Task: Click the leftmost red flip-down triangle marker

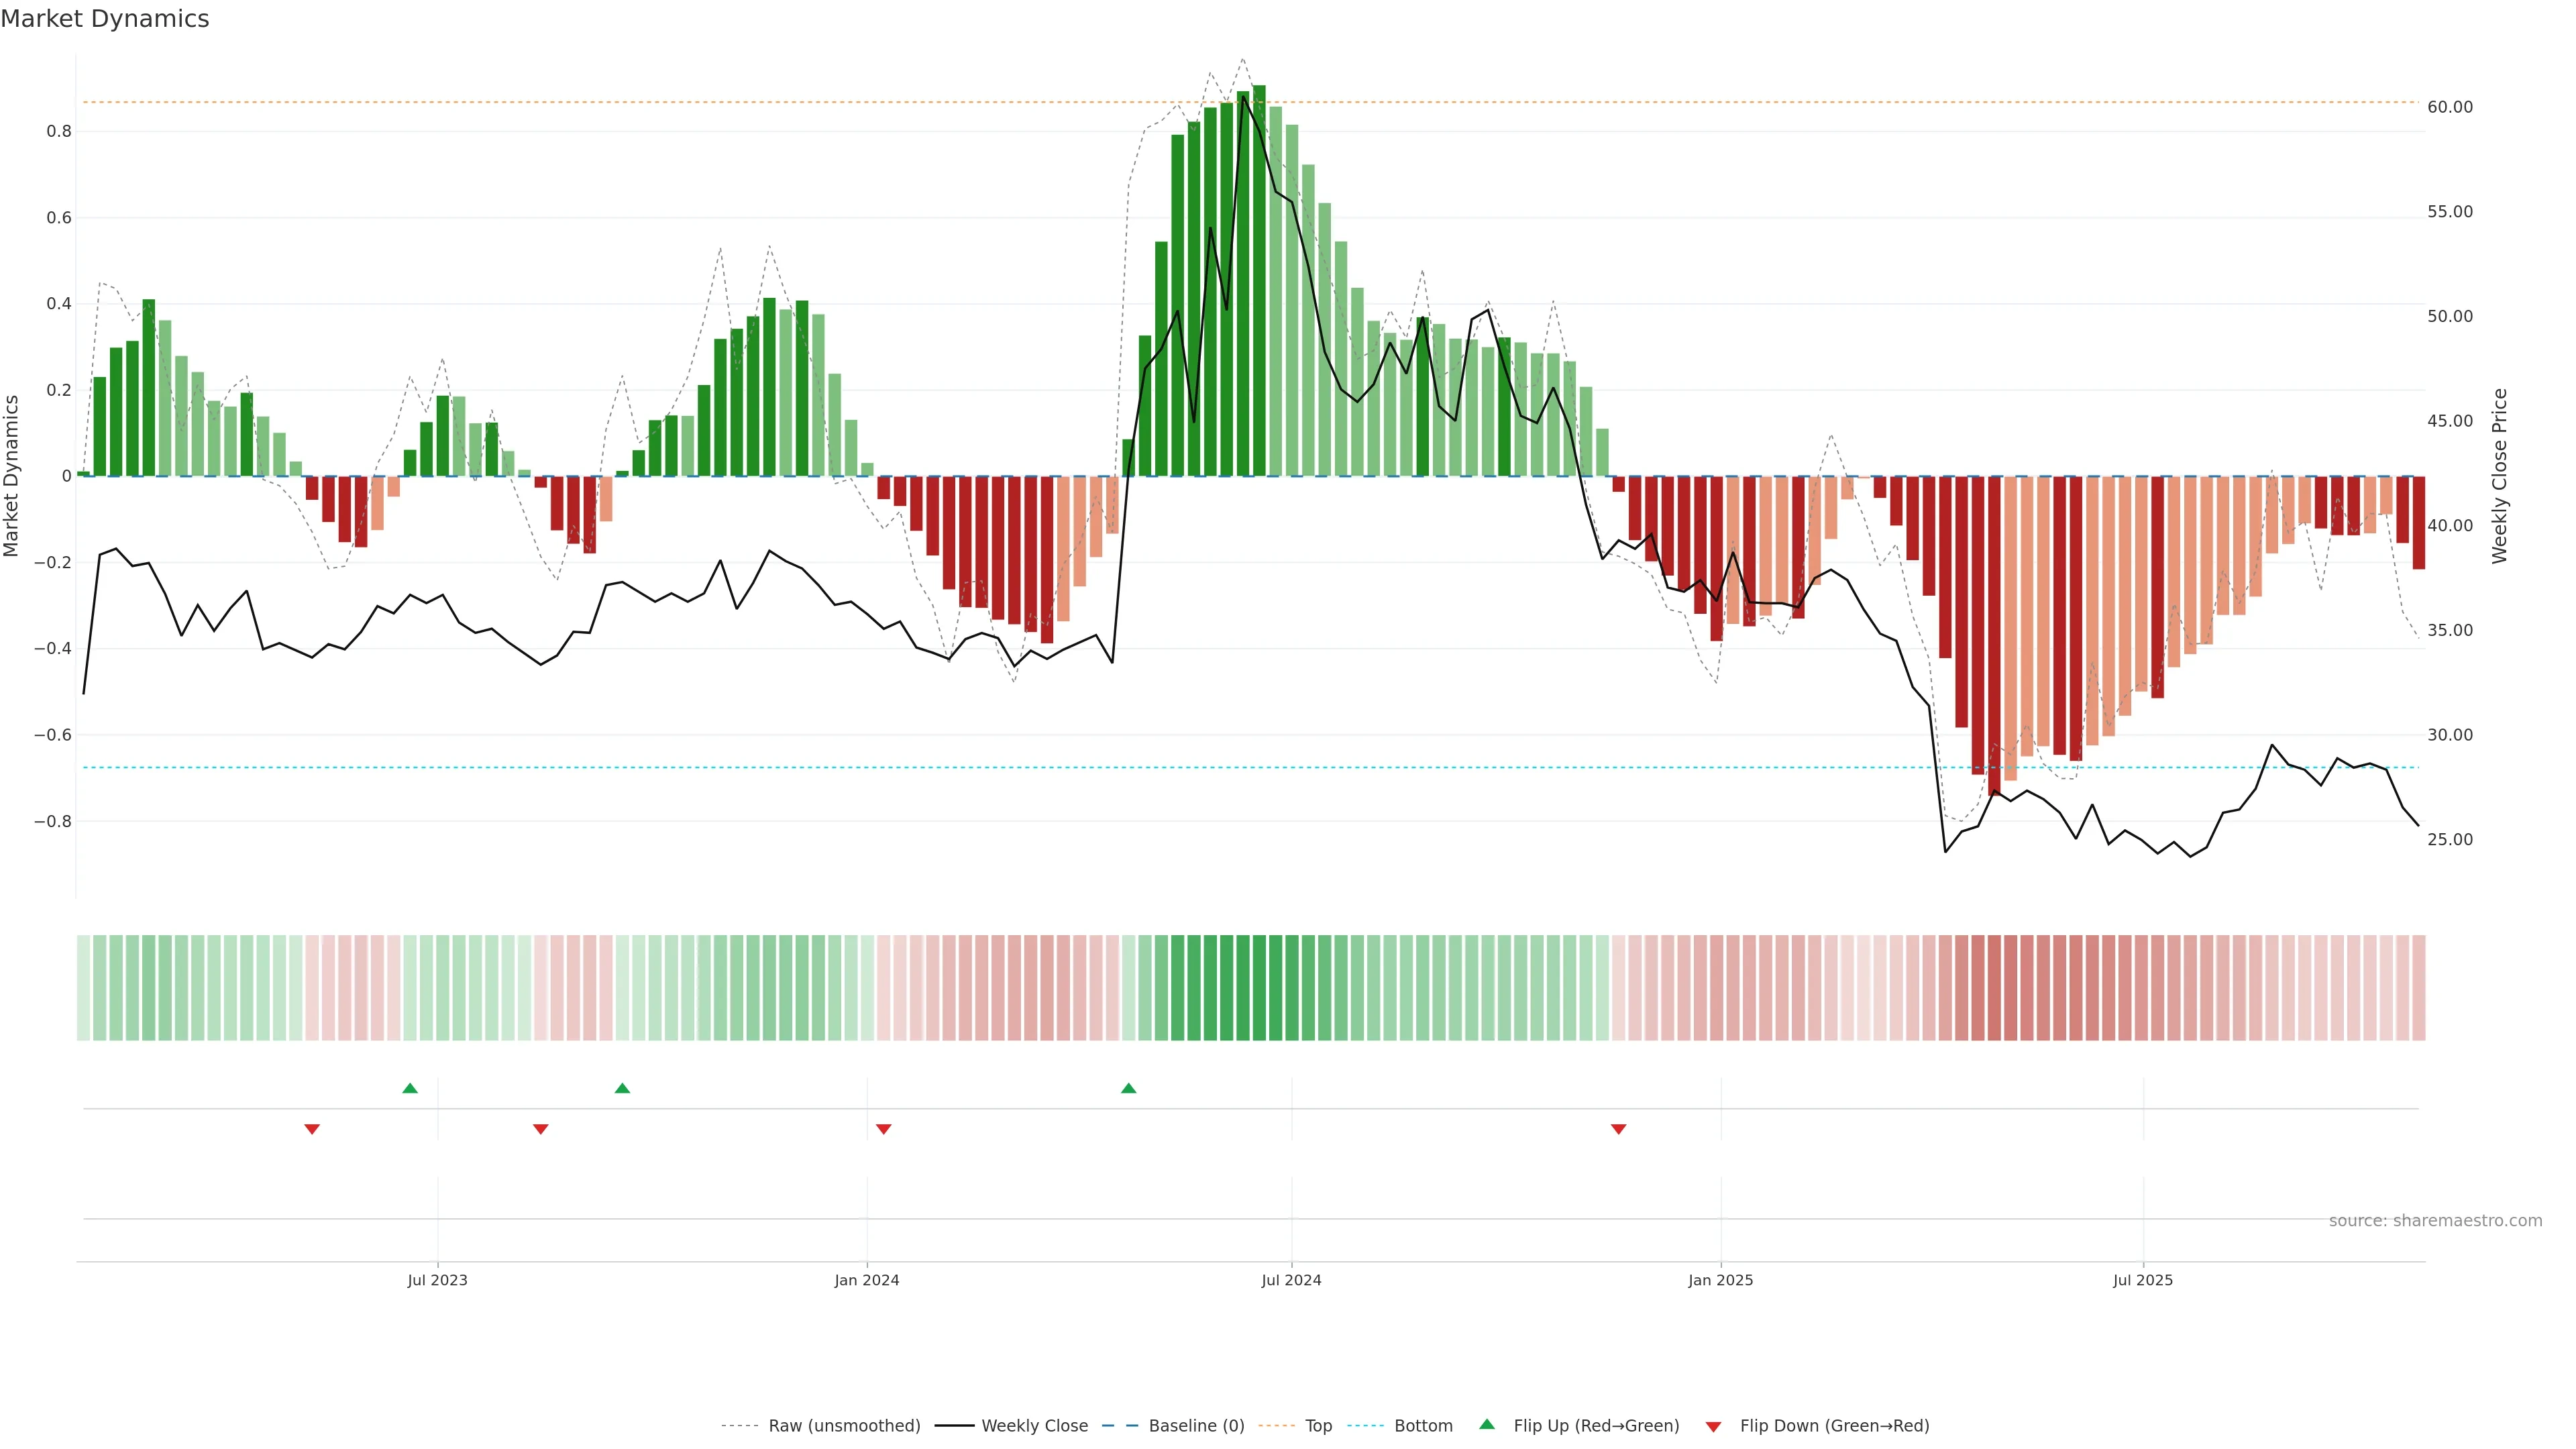Action: pyautogui.click(x=312, y=1129)
